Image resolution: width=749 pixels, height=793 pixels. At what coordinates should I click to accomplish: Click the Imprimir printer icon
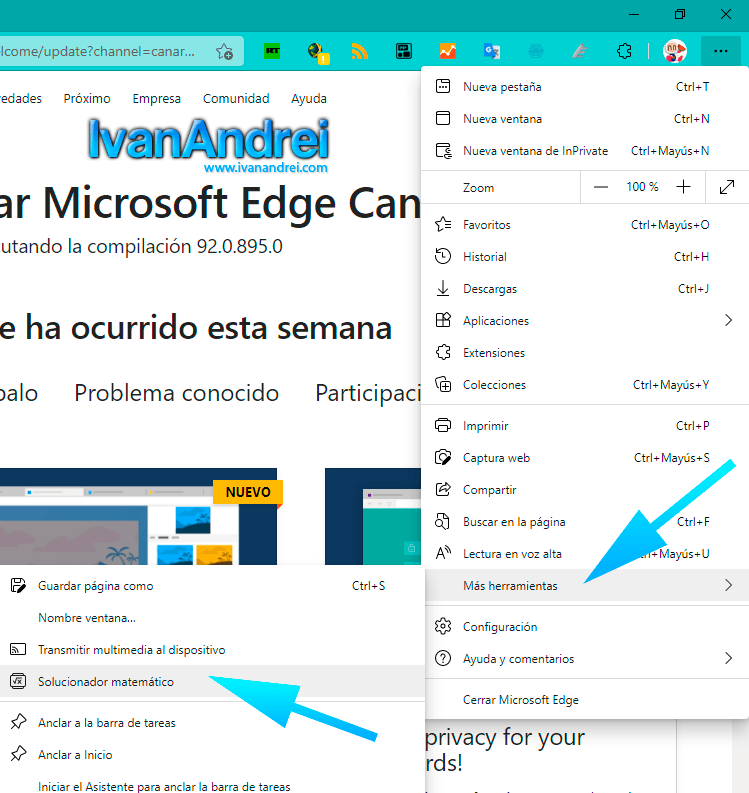(443, 425)
